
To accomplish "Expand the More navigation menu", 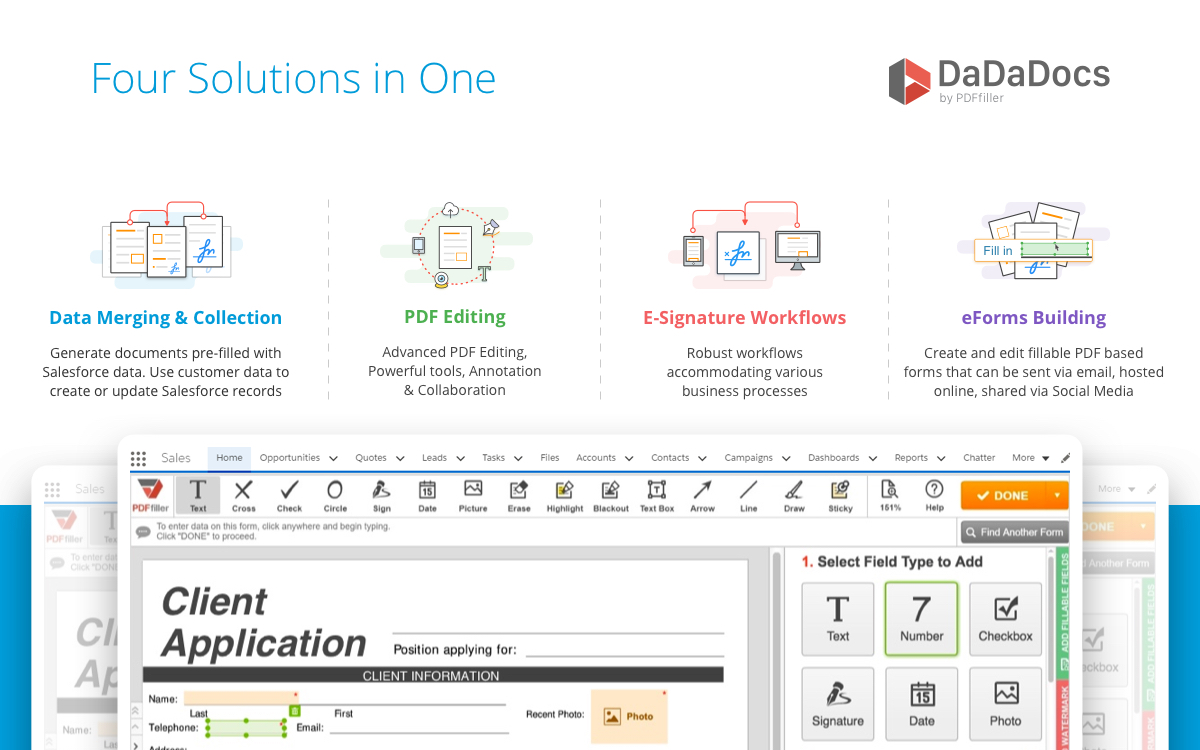I will point(1030,458).
